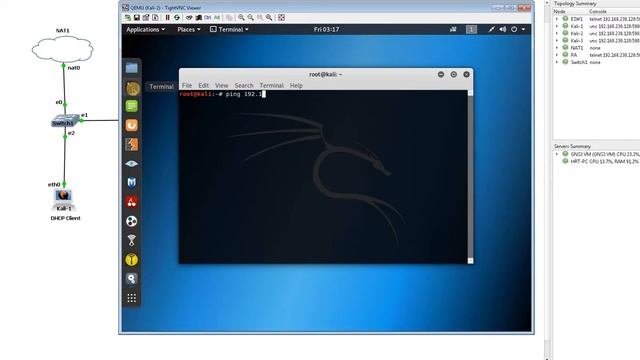The height and width of the screenshot is (360, 640).
Task: Open the Terminal menu in terminal menubar
Action: 271,85
